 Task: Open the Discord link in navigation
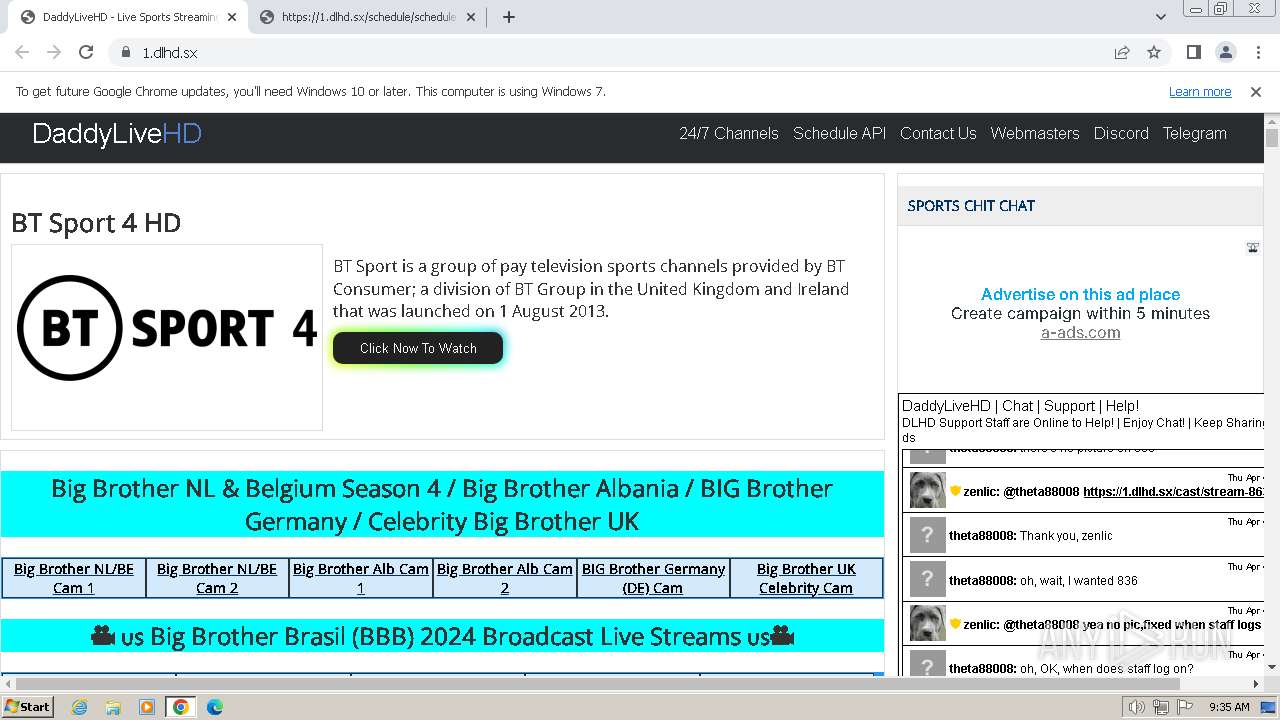[1121, 134]
